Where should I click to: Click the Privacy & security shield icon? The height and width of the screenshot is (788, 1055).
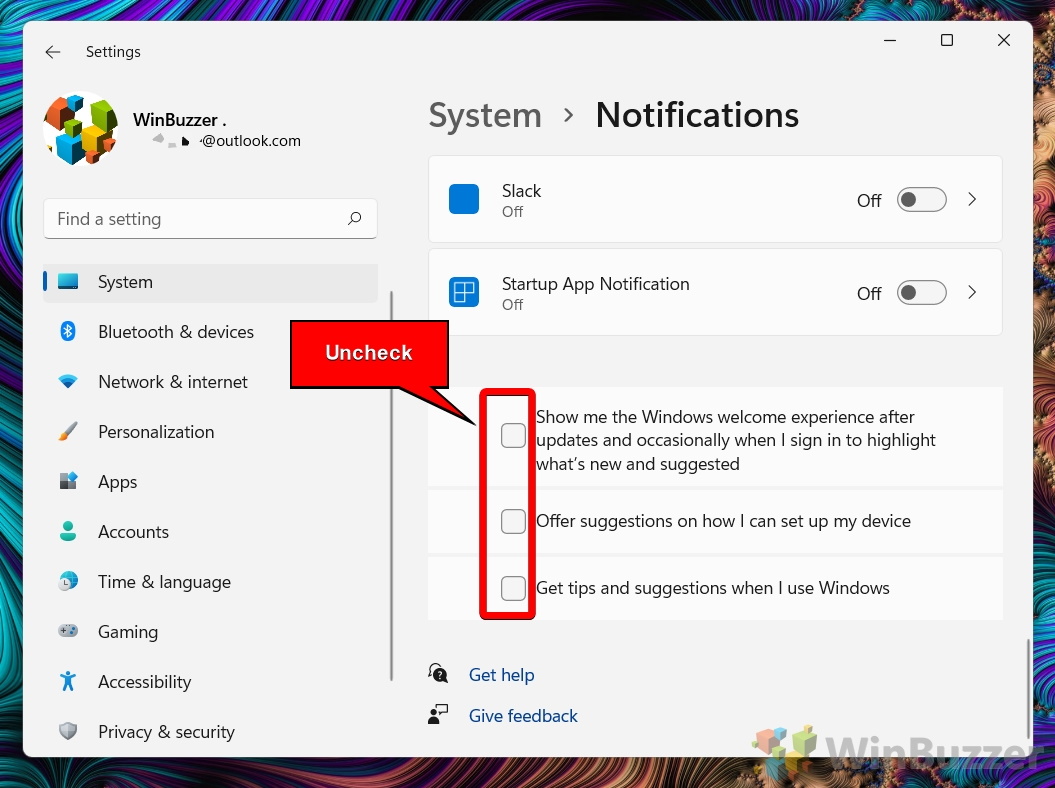[x=68, y=732]
